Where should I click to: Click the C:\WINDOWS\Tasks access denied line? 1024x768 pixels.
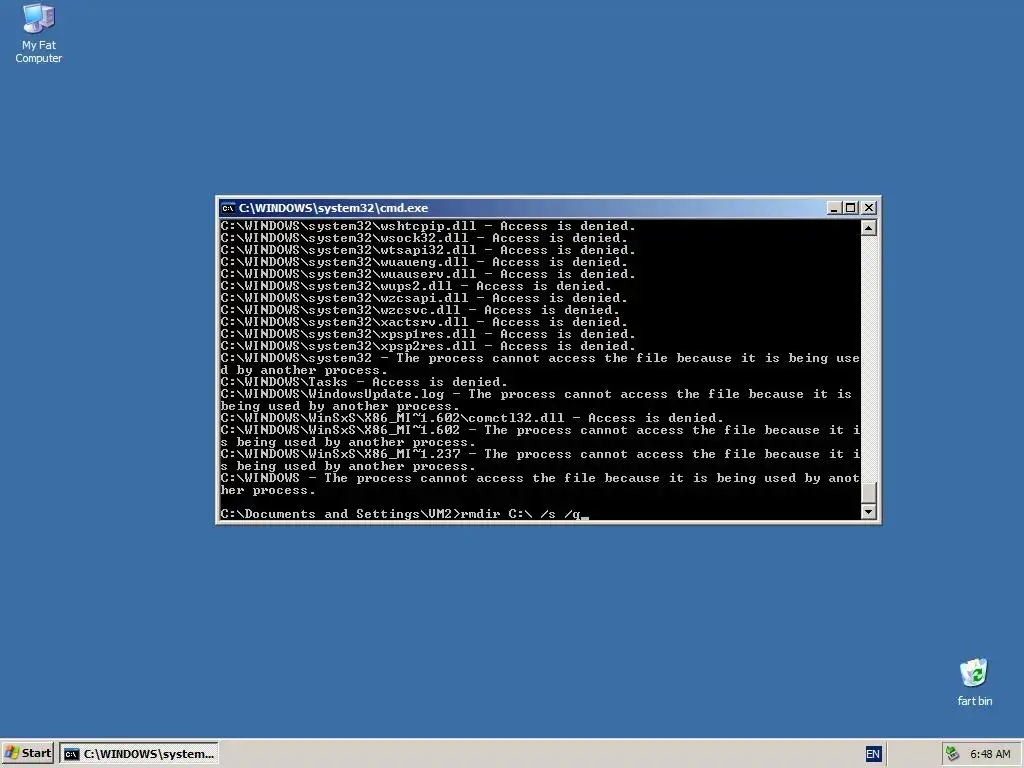tap(364, 382)
